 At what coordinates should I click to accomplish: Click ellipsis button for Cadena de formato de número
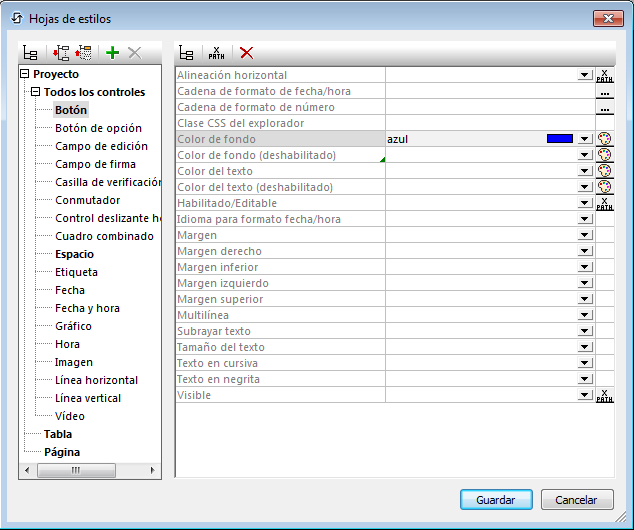(x=604, y=107)
